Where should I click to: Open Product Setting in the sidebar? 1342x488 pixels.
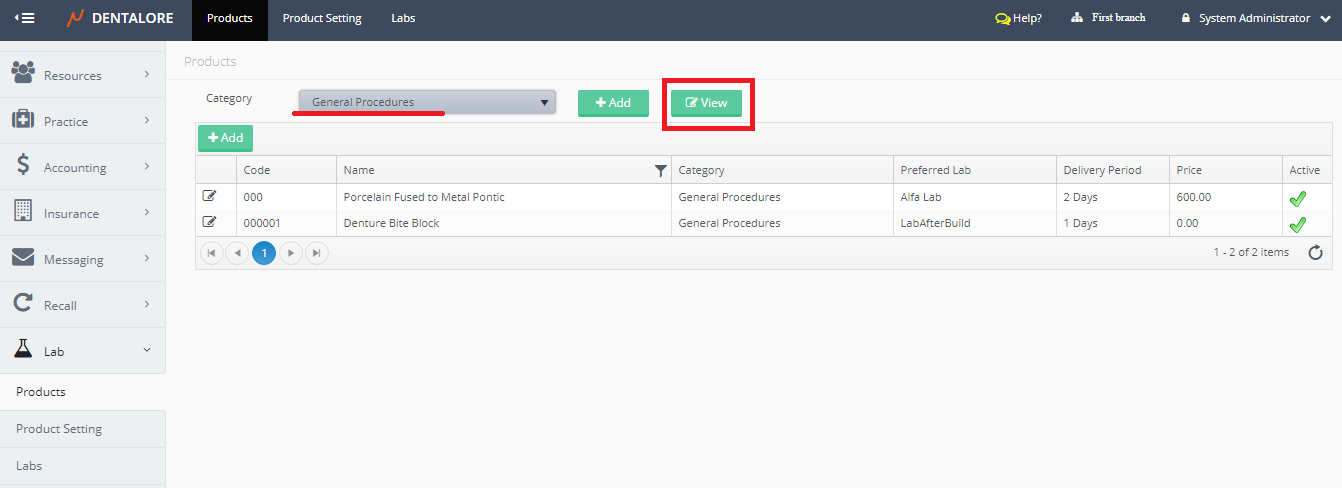point(59,429)
